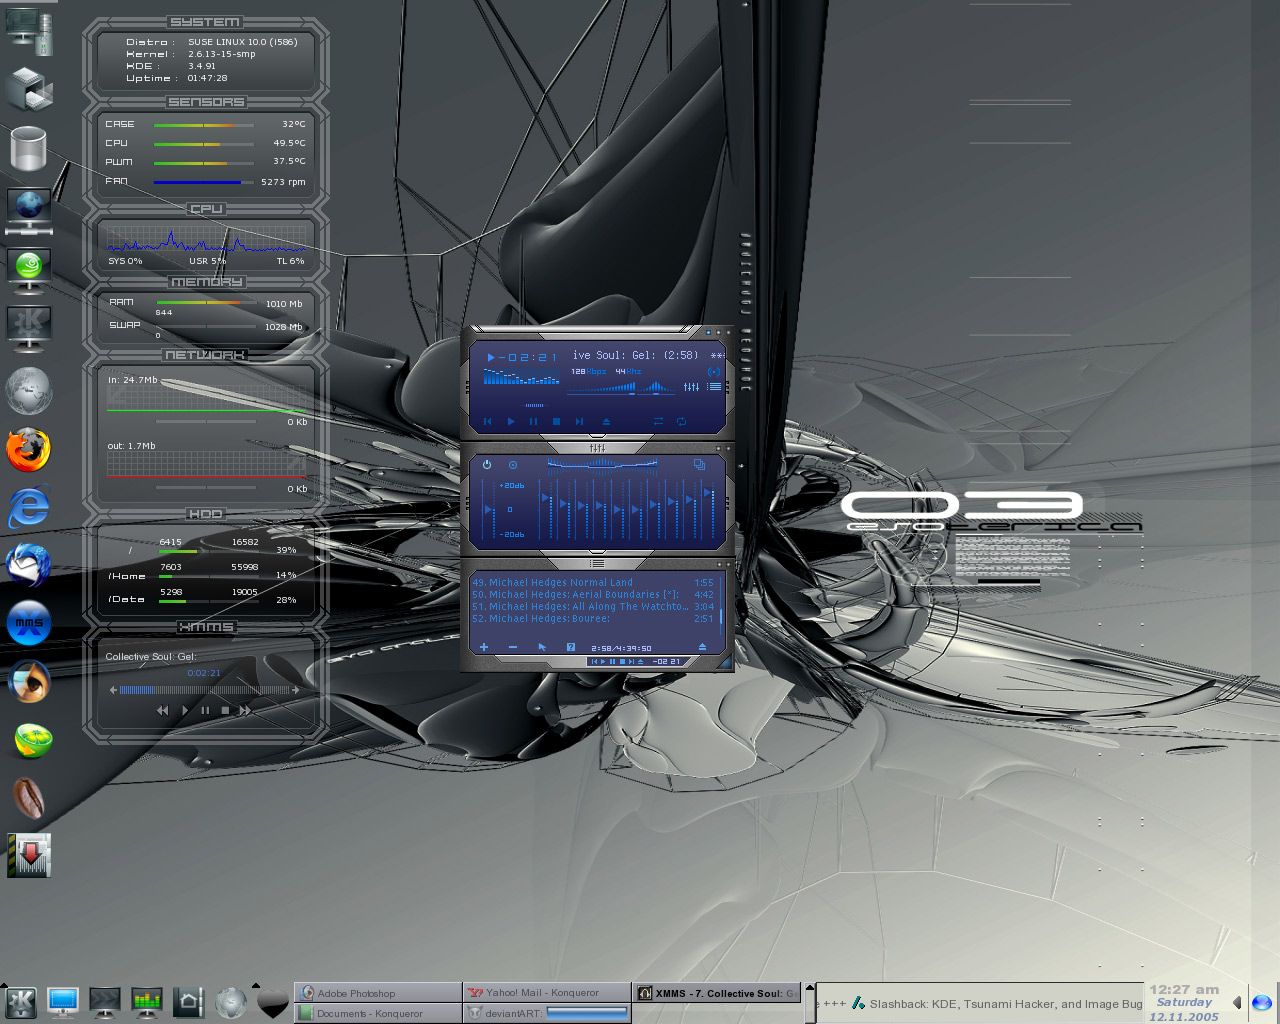Viewport: 1280px width, 1024px height.
Task: Open equalizer presets menu
Action: tap(699, 465)
